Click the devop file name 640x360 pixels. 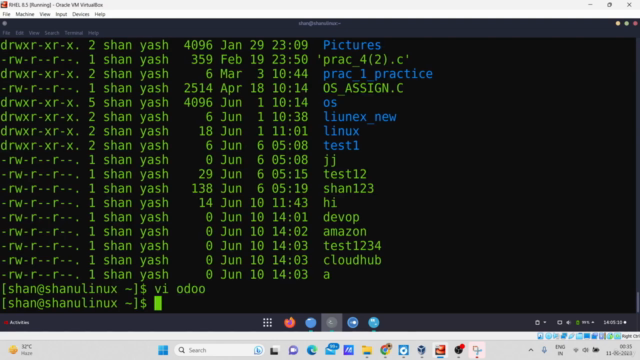[x=341, y=217]
